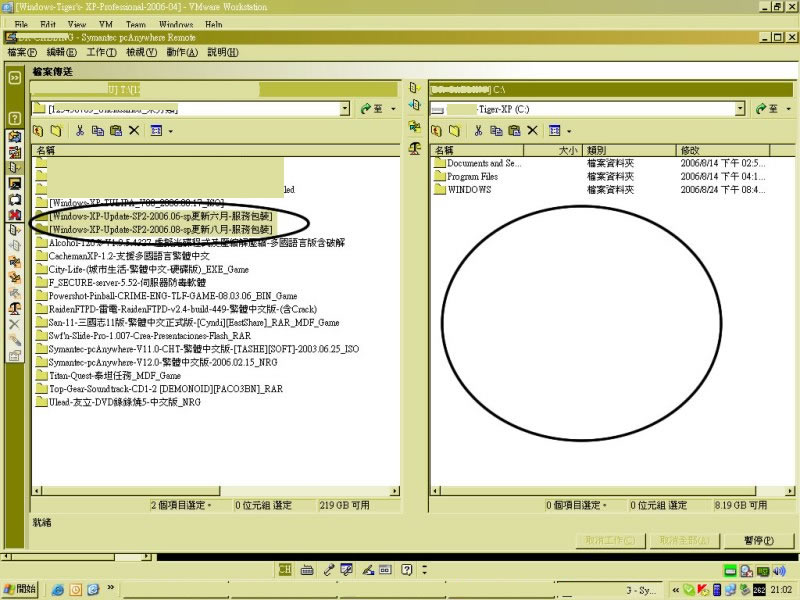Click the right scroll arrow of T: pane scrollbar
The height and width of the screenshot is (600, 800).
tap(395, 491)
